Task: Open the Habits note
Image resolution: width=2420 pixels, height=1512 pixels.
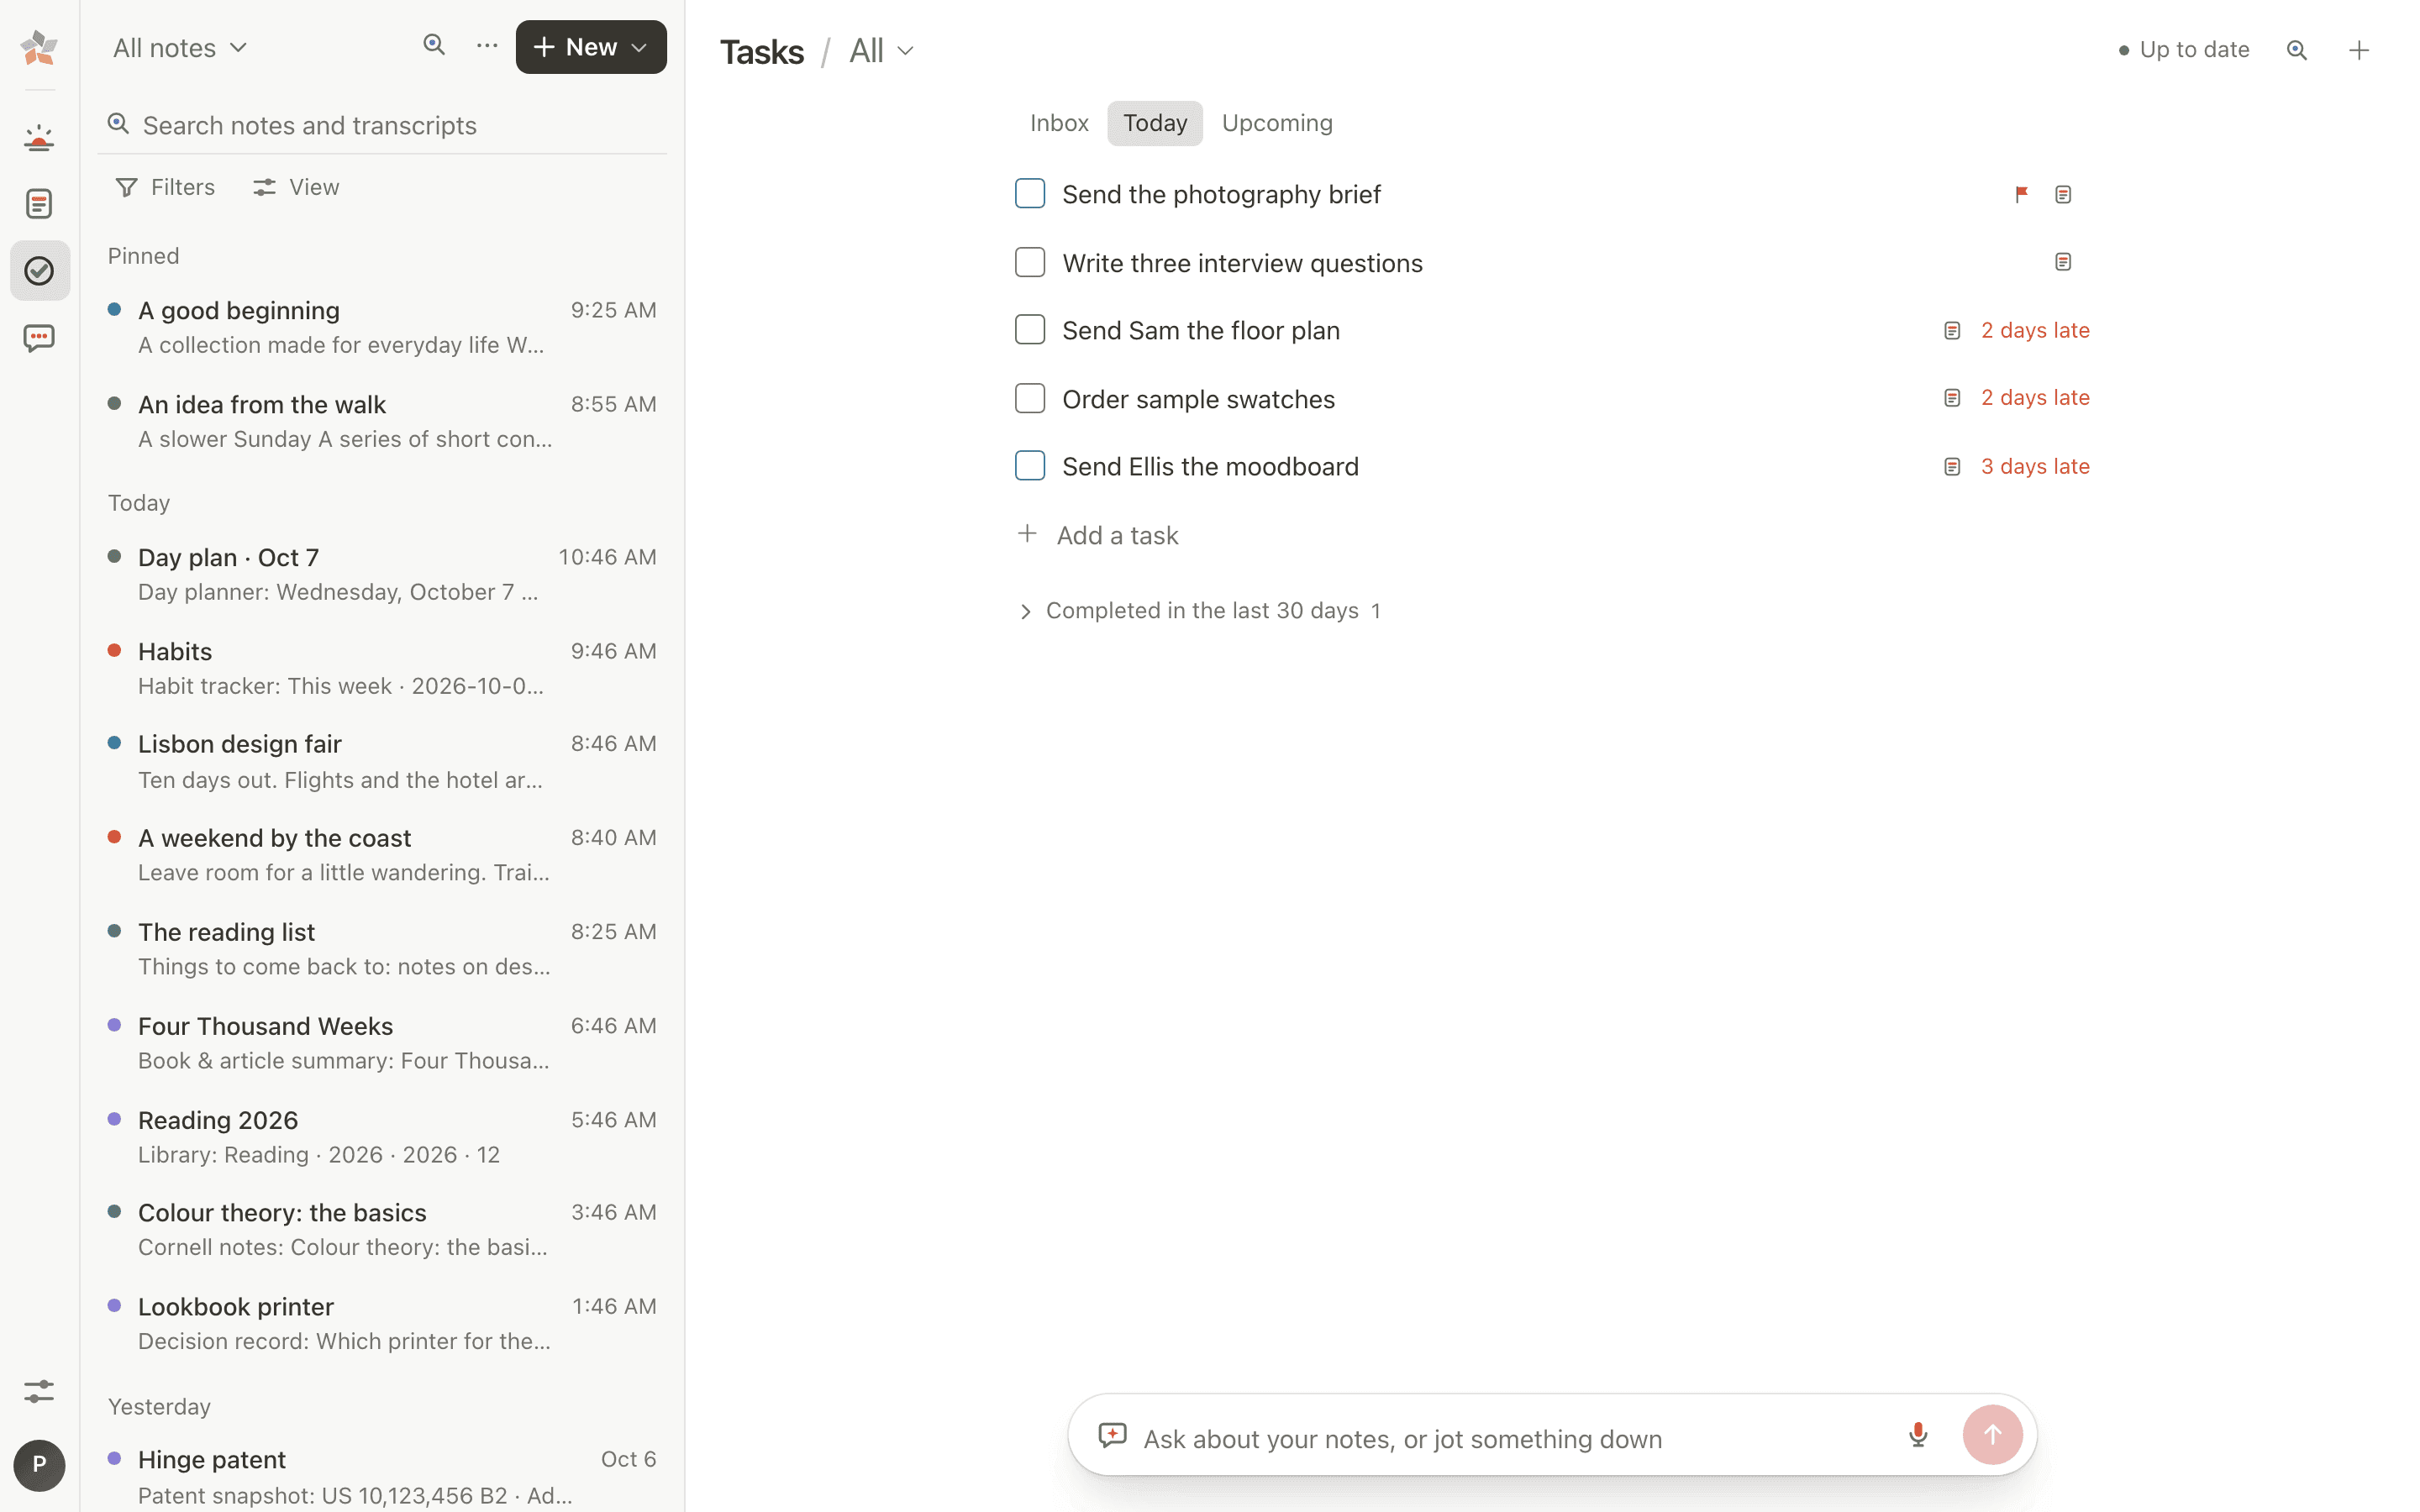Action: click(382, 668)
